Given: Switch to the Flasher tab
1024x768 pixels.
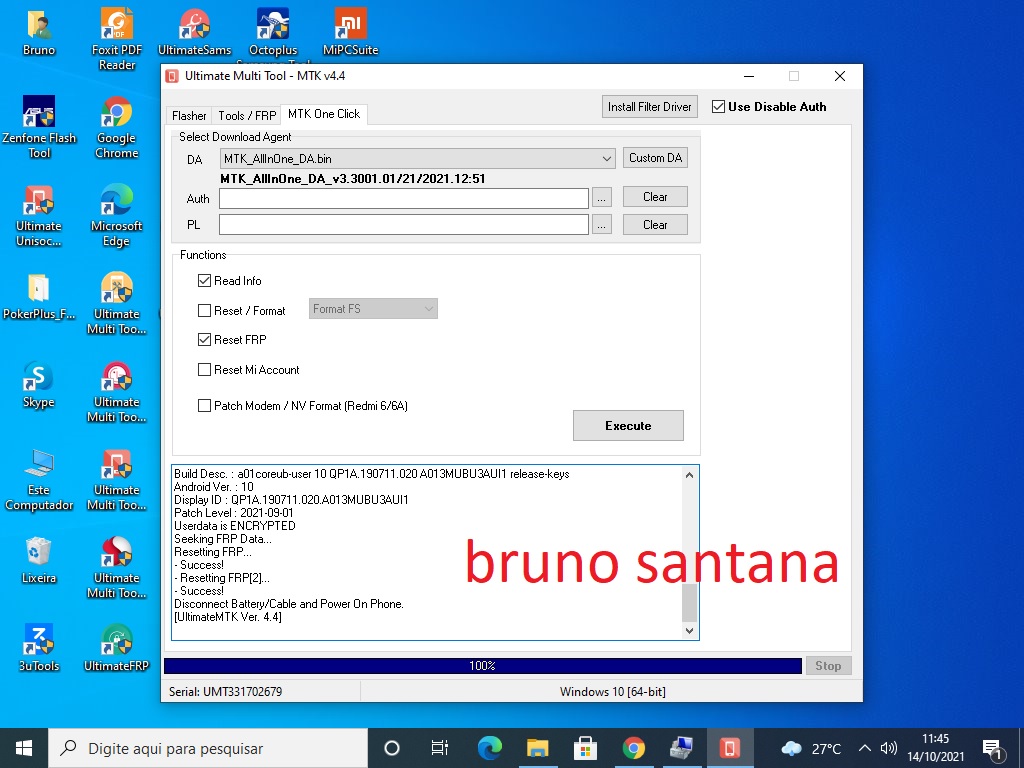Looking at the screenshot, I should pyautogui.click(x=189, y=116).
